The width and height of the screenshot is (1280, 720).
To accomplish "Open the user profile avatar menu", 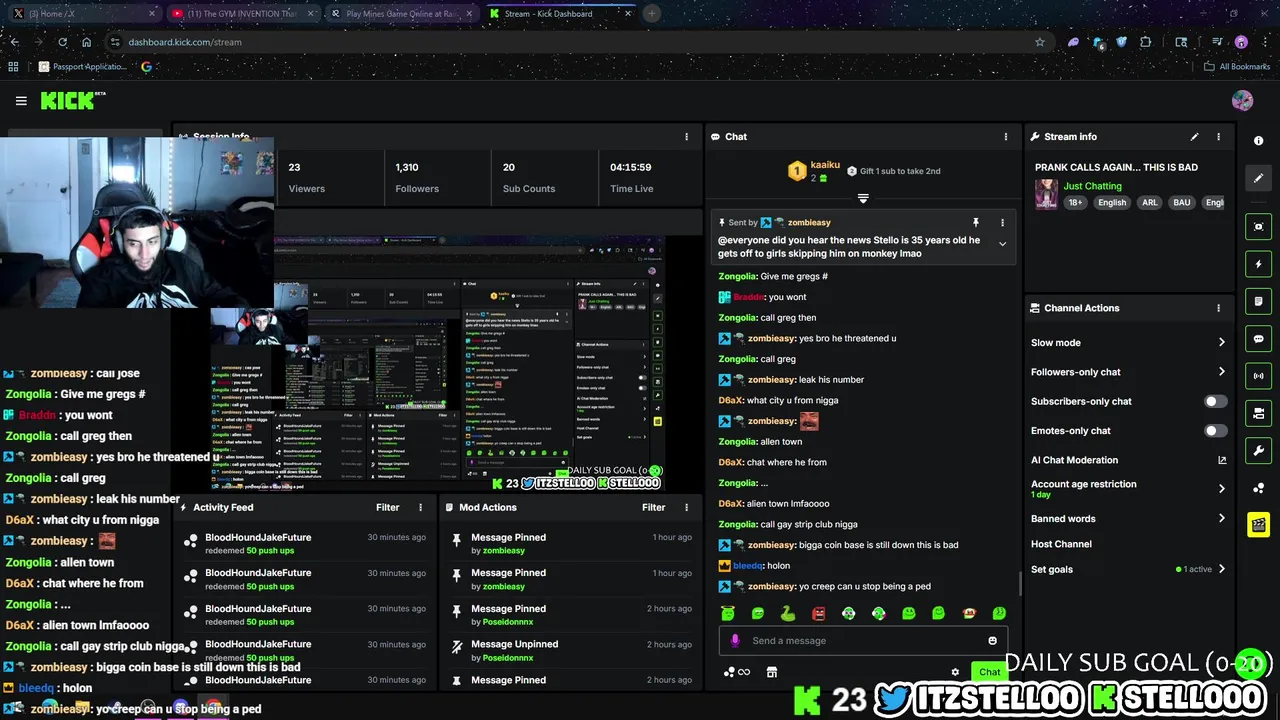I will 1242,101.
